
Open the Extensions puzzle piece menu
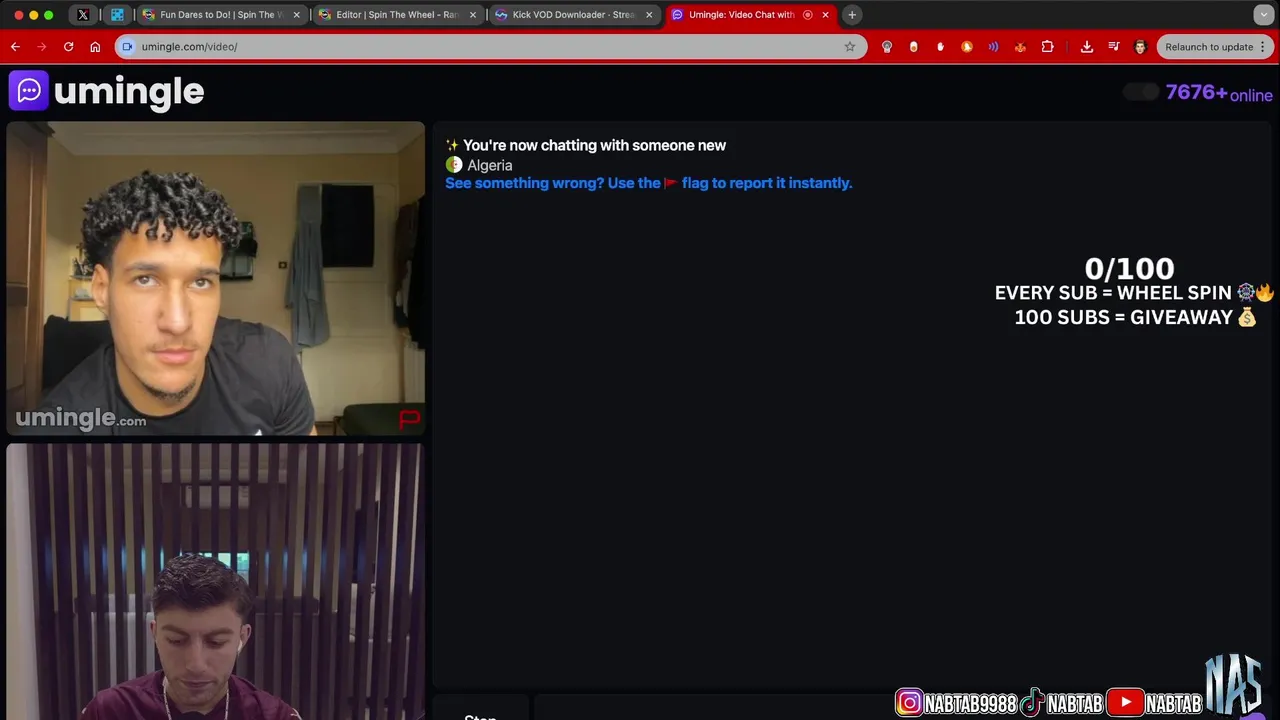[1047, 47]
